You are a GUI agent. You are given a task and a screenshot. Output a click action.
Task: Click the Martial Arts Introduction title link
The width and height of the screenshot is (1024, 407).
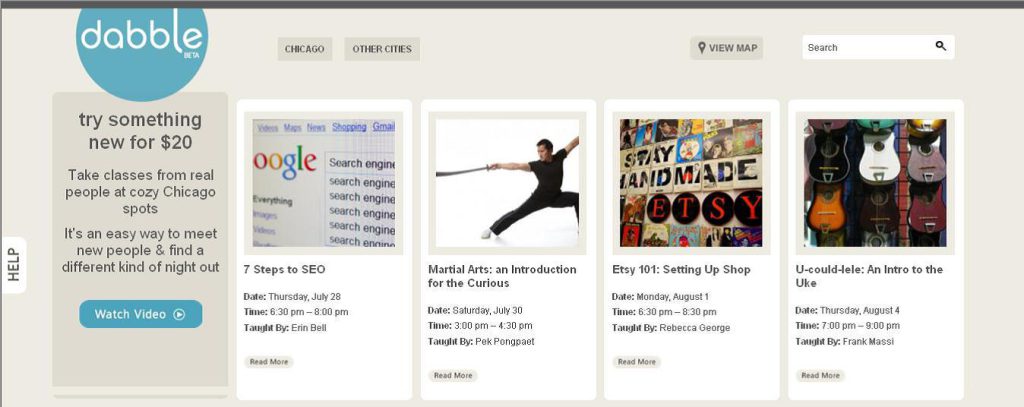(502, 276)
